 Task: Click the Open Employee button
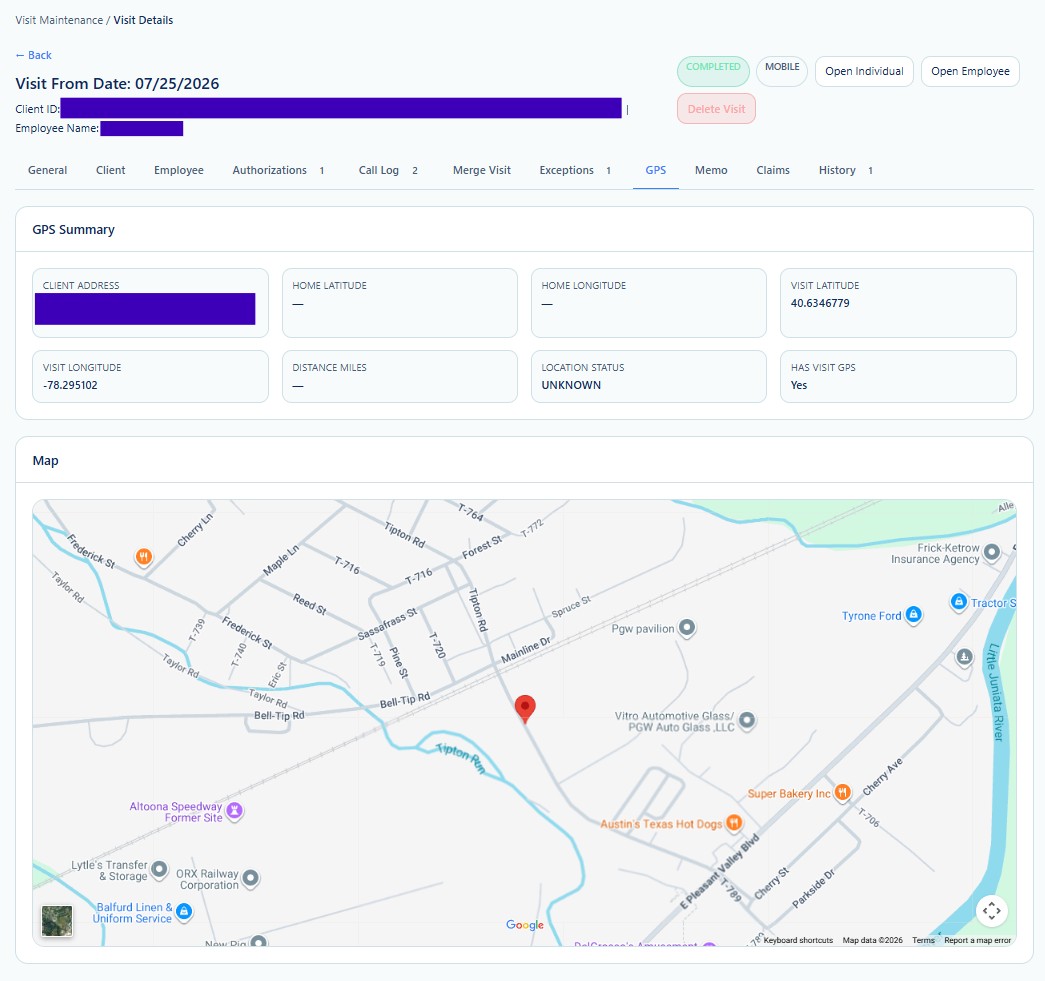click(970, 71)
